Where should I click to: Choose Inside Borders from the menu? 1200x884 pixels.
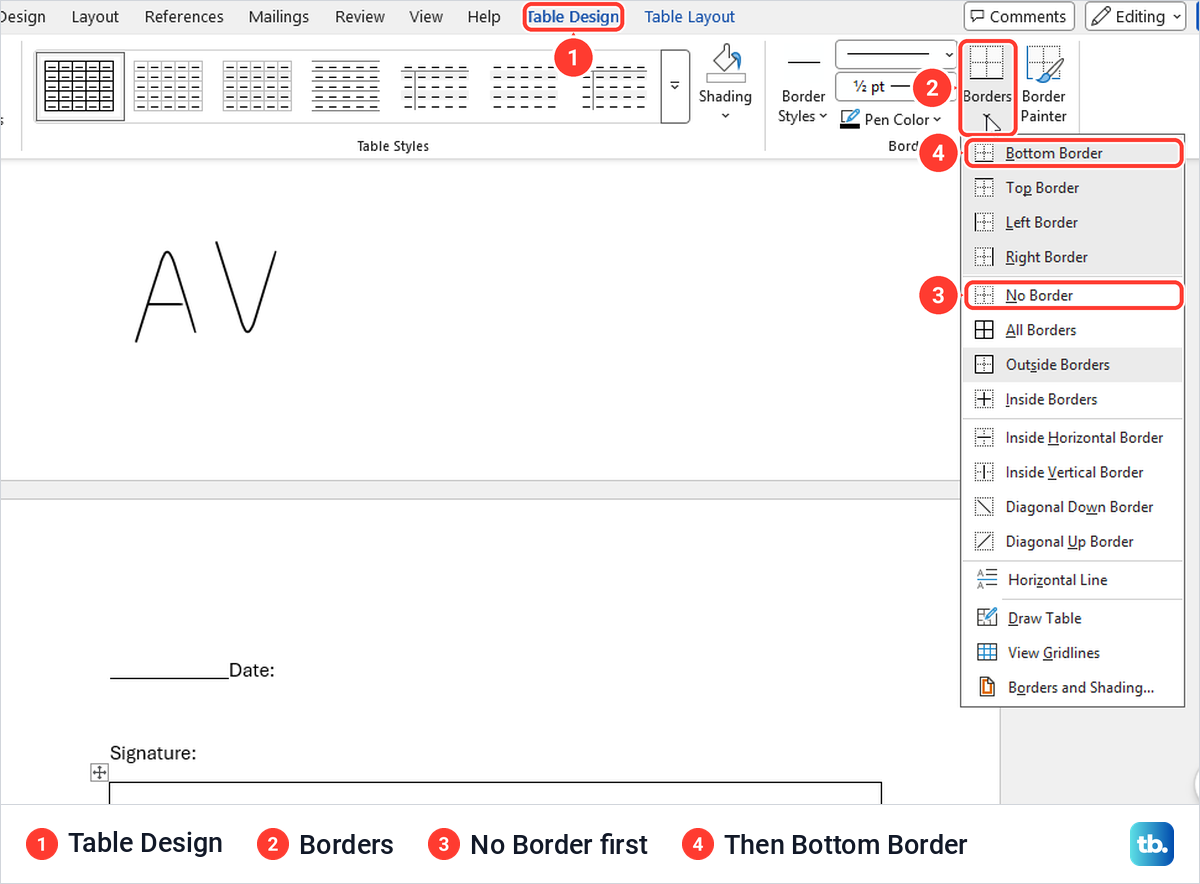[x=1072, y=399]
